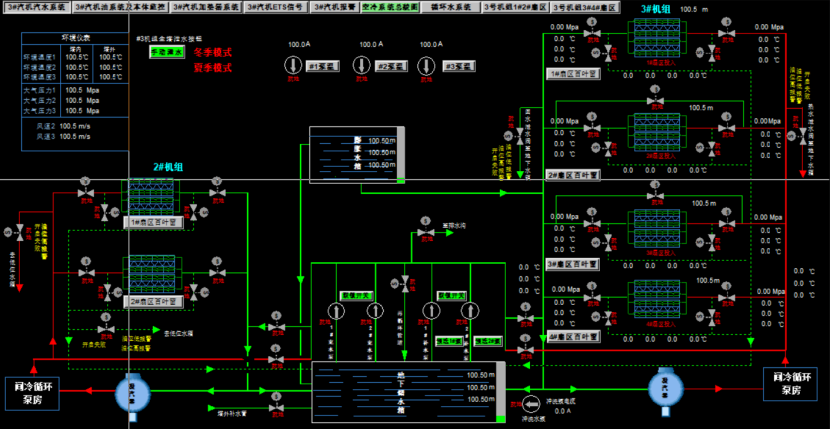Open 4#扇区百叶窗 louver button of 3#机组
830x430 pixels.
pyautogui.click(x=573, y=337)
